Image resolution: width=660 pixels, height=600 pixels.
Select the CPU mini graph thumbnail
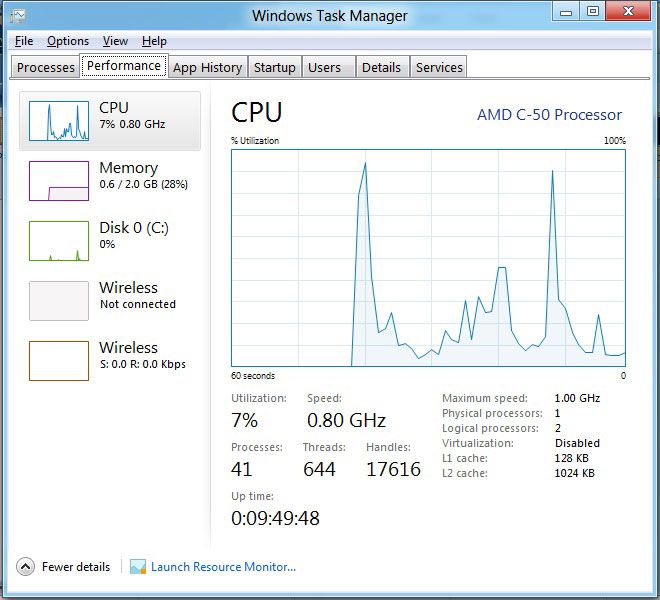point(59,121)
